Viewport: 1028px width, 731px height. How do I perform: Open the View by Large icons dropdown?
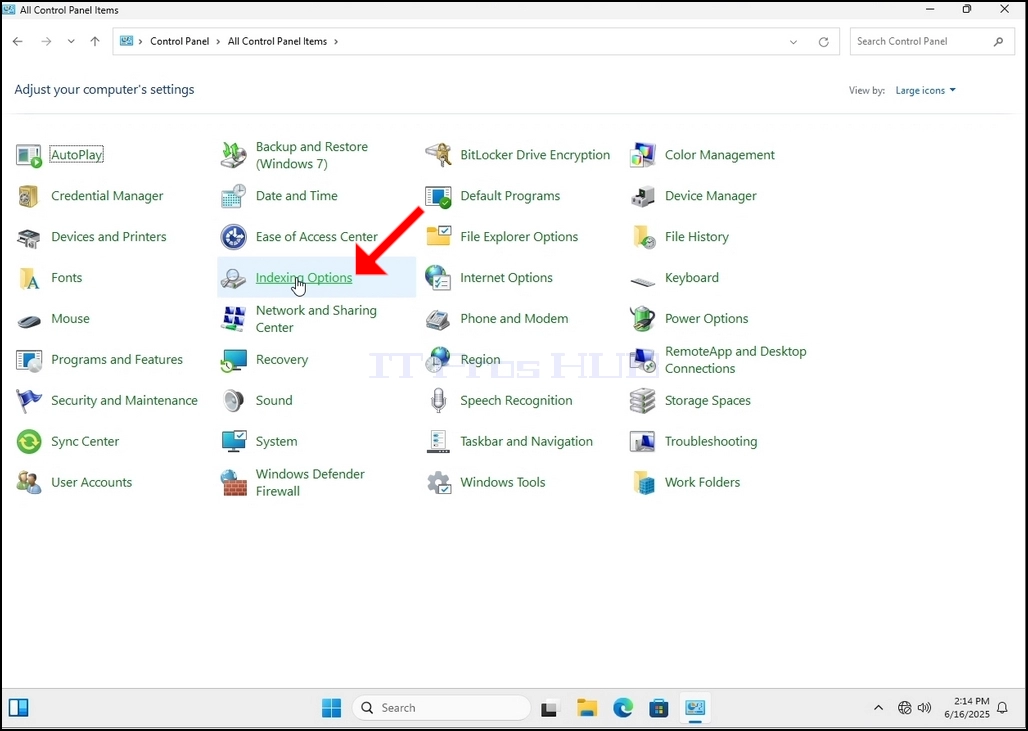coord(926,90)
